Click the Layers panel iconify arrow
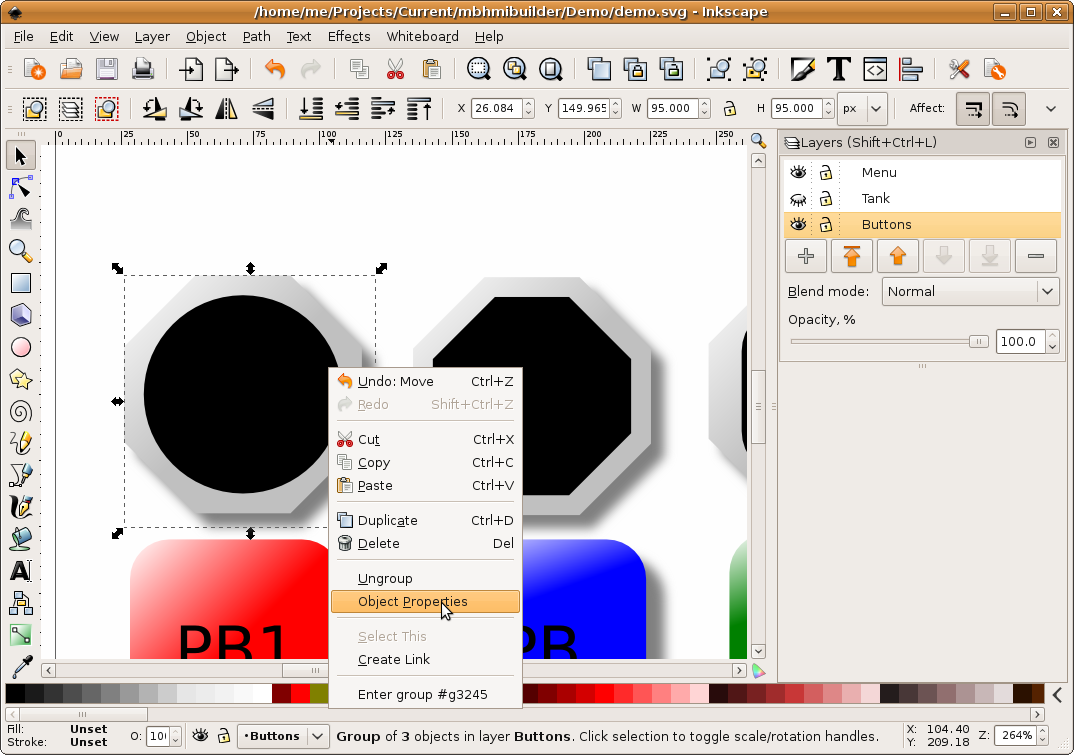Viewport: 1074px width, 755px height. [x=1030, y=143]
